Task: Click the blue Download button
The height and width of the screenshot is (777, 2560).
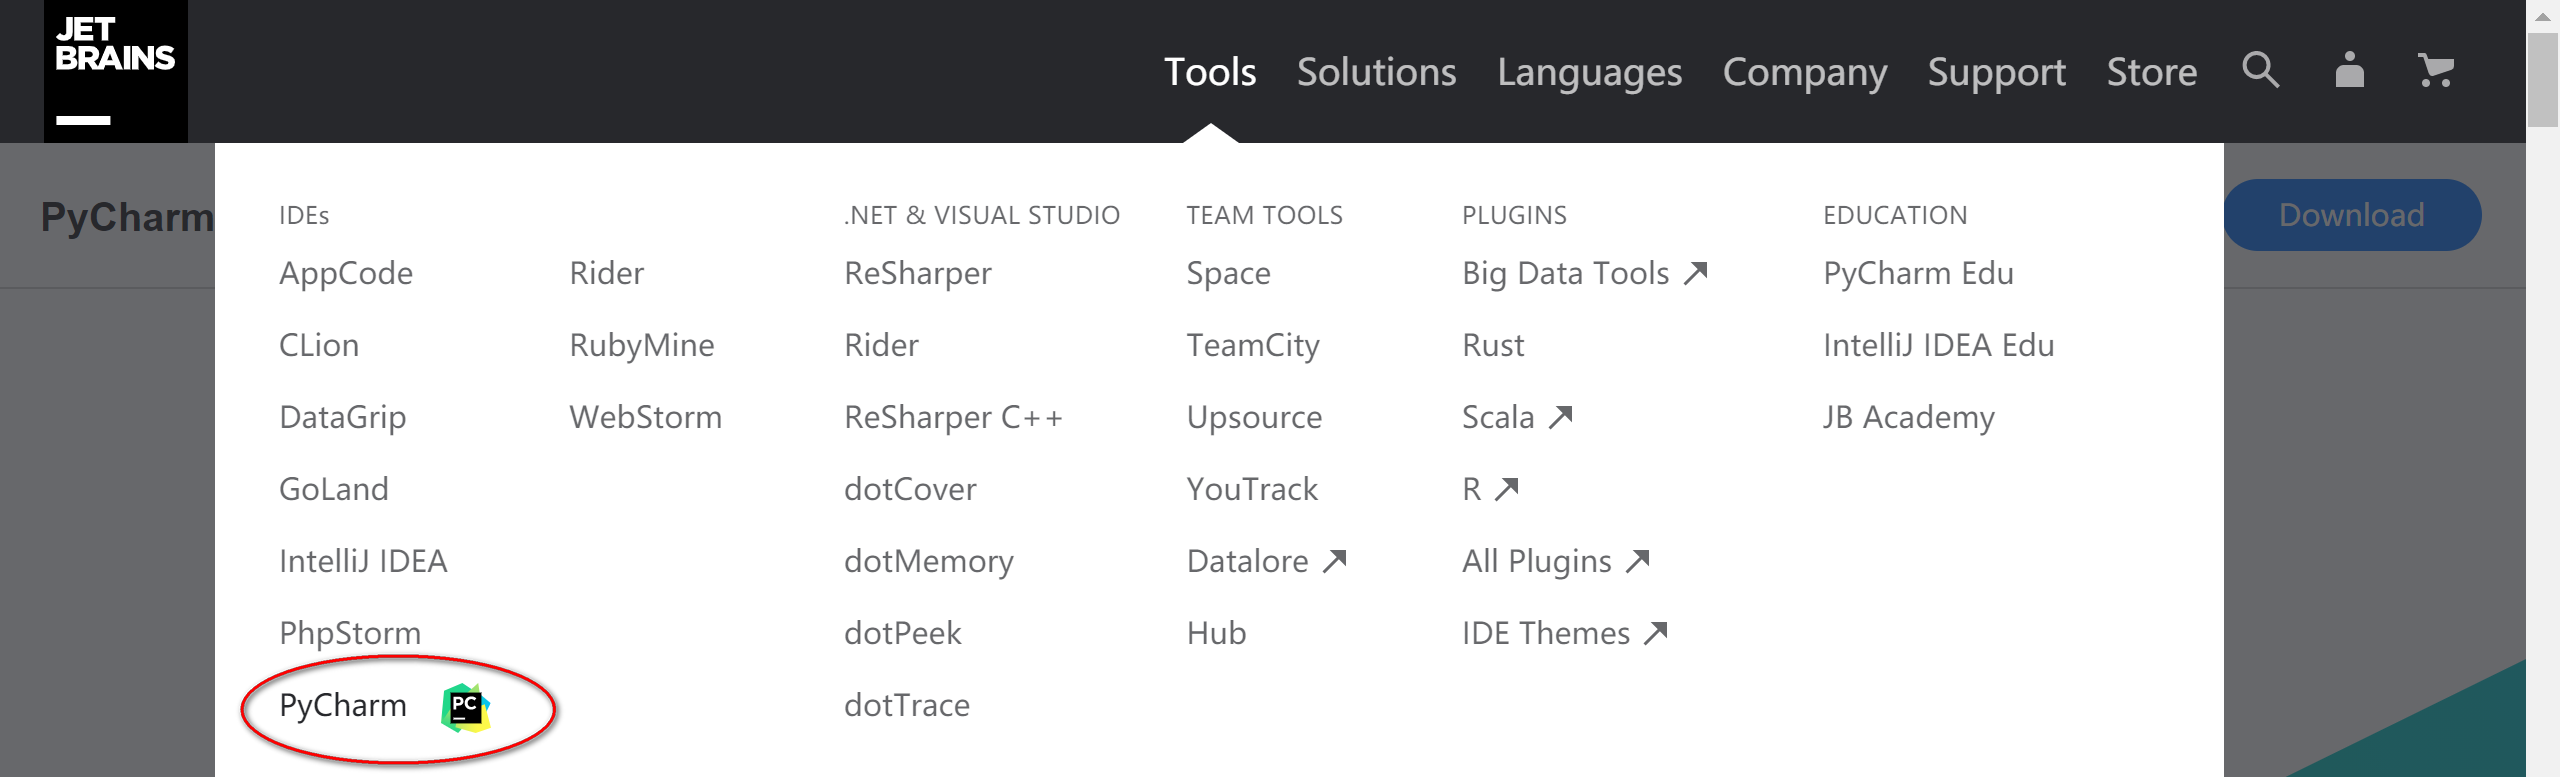Action: click(x=2352, y=215)
